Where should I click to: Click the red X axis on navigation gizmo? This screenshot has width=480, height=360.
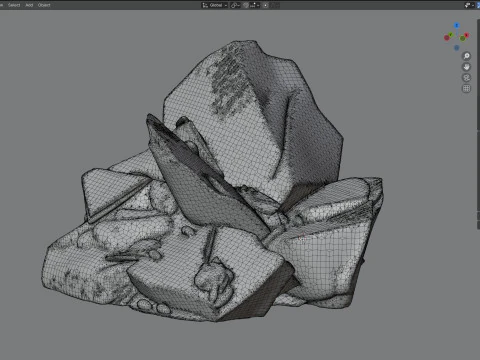467,35
